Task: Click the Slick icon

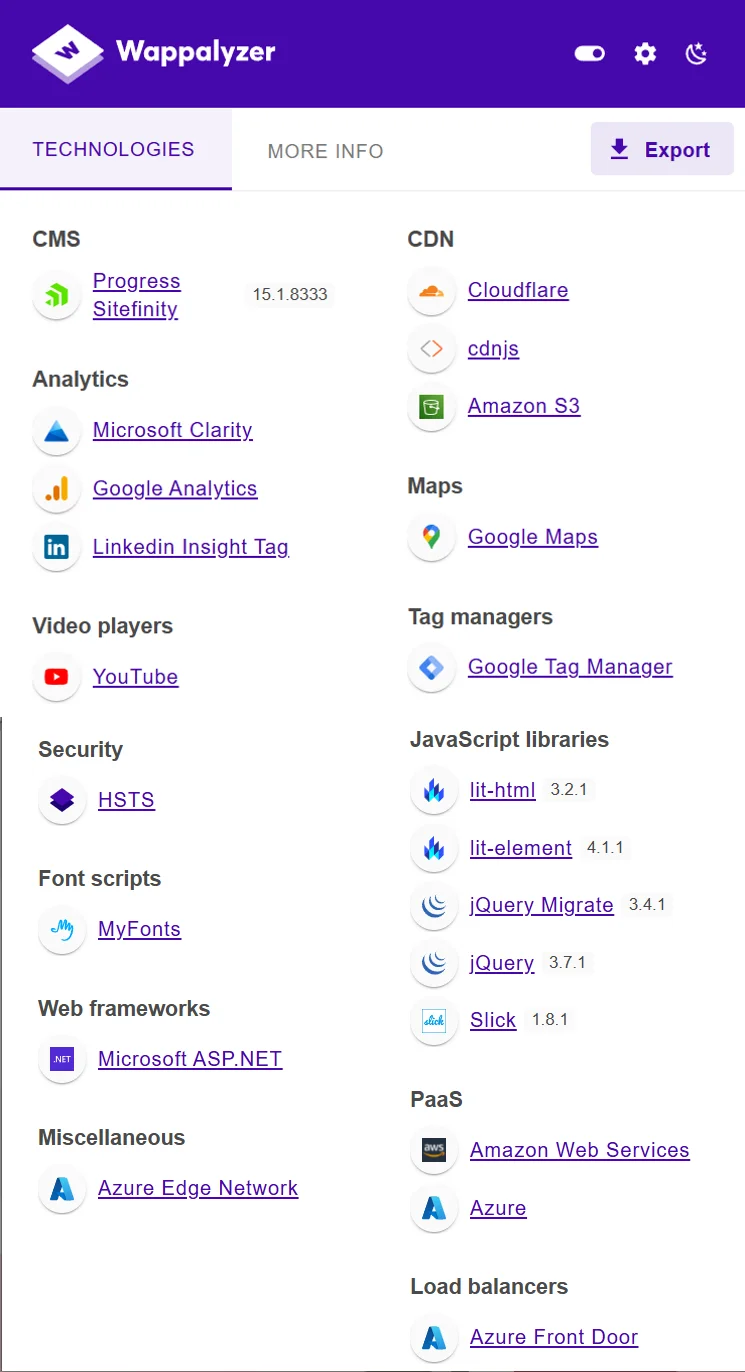Action: coord(434,1020)
